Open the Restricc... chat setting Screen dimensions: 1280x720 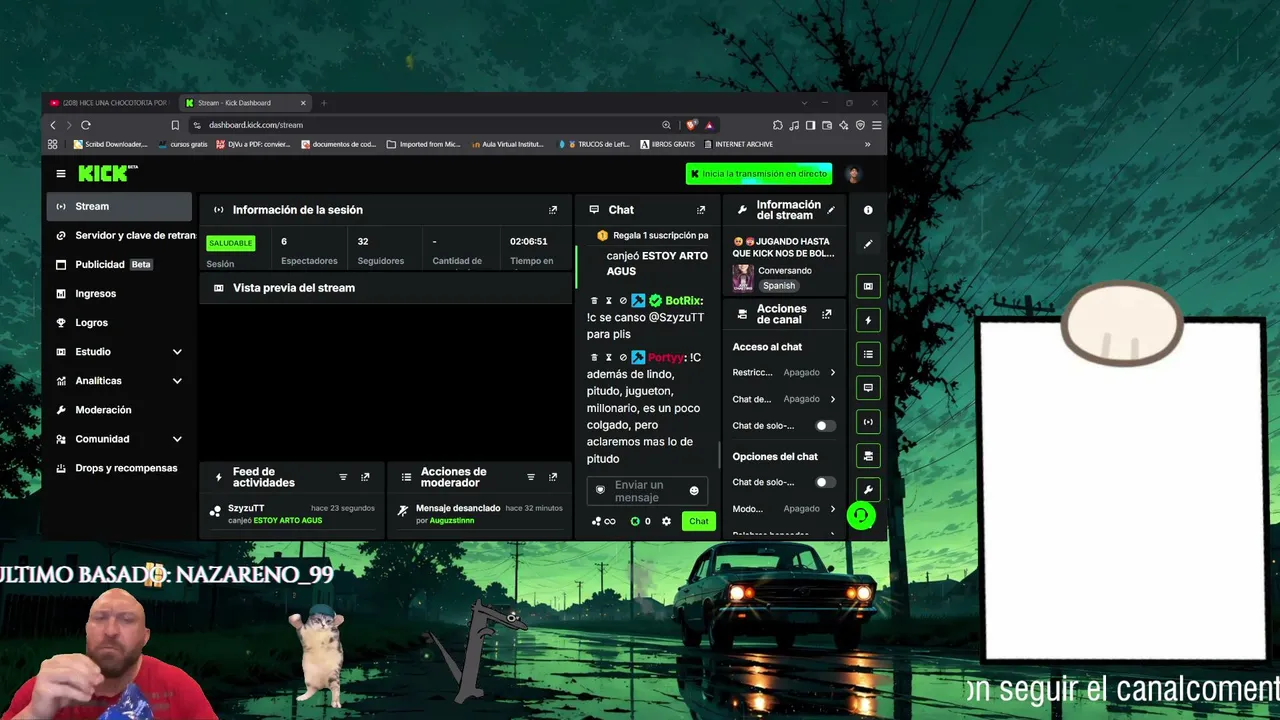pyautogui.click(x=784, y=372)
